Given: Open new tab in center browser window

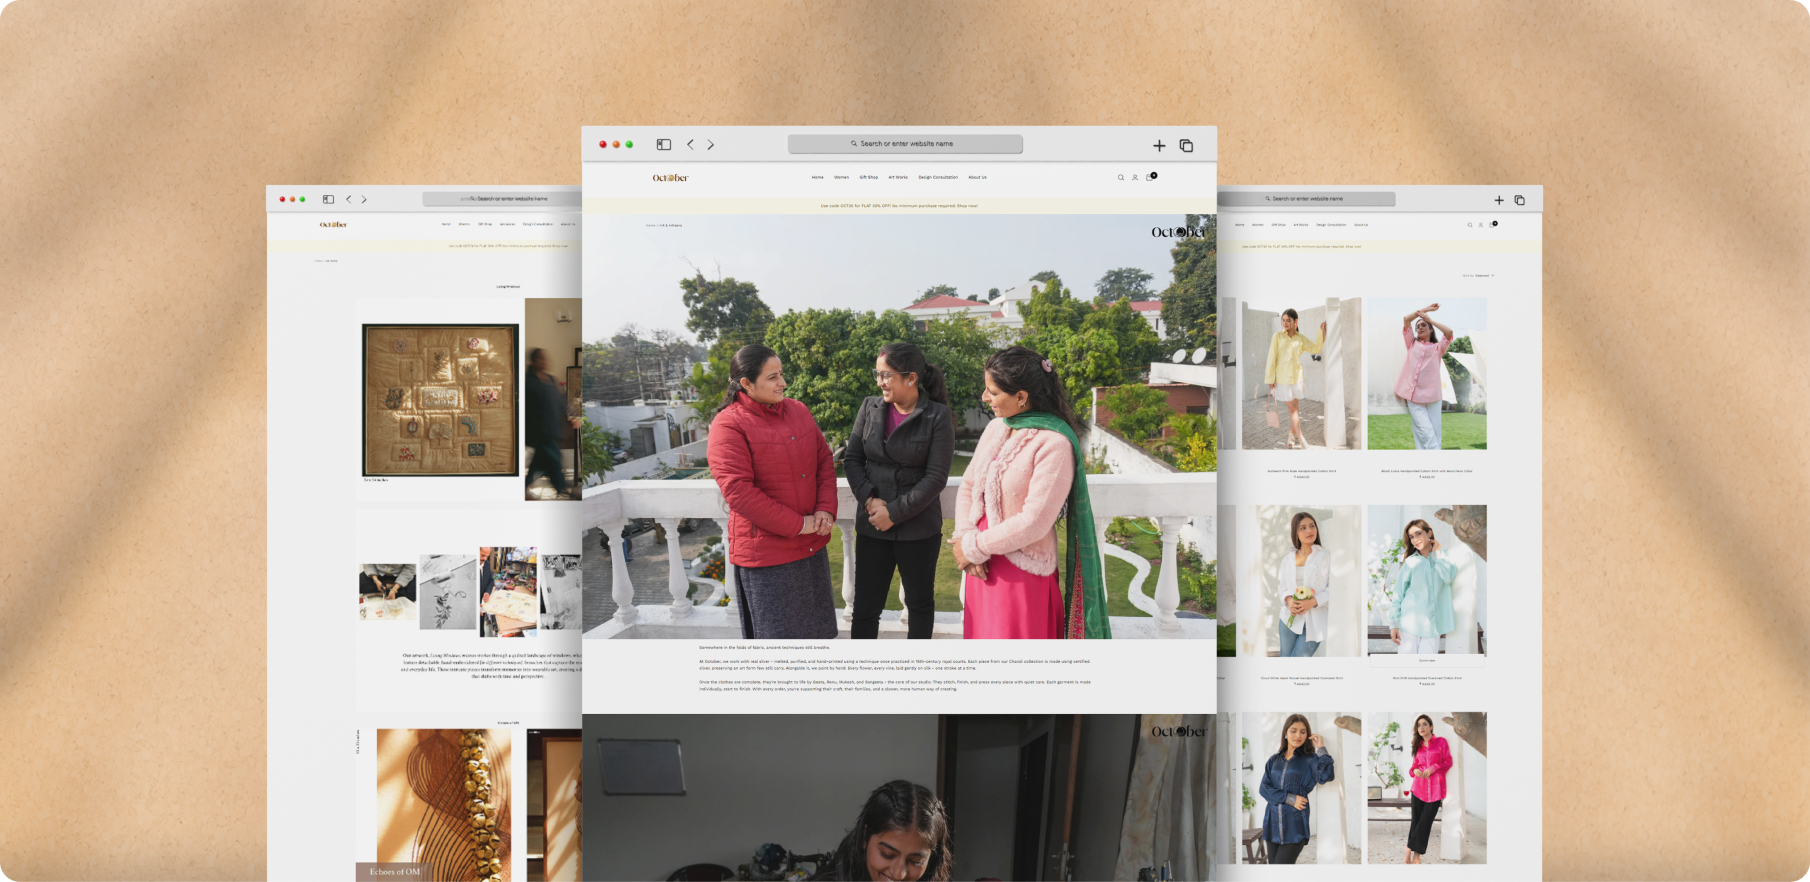Looking at the screenshot, I should (x=1159, y=146).
